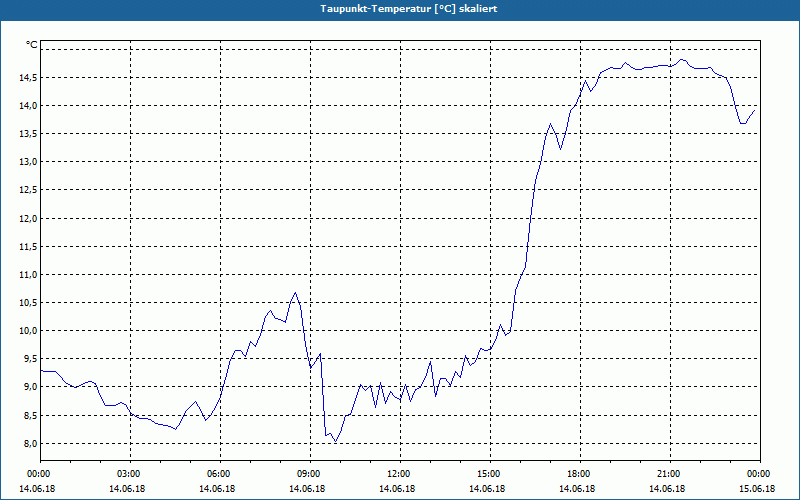The width and height of the screenshot is (800, 500).
Task: Select the 10,0 y-axis label
Action: pyautogui.click(x=28, y=331)
